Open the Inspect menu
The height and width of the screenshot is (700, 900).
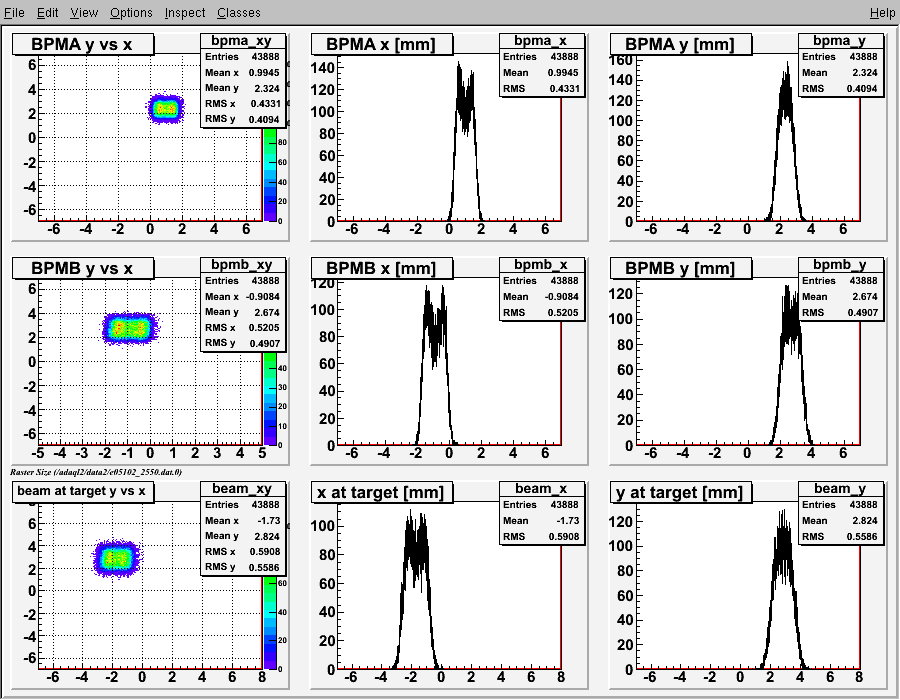(185, 13)
